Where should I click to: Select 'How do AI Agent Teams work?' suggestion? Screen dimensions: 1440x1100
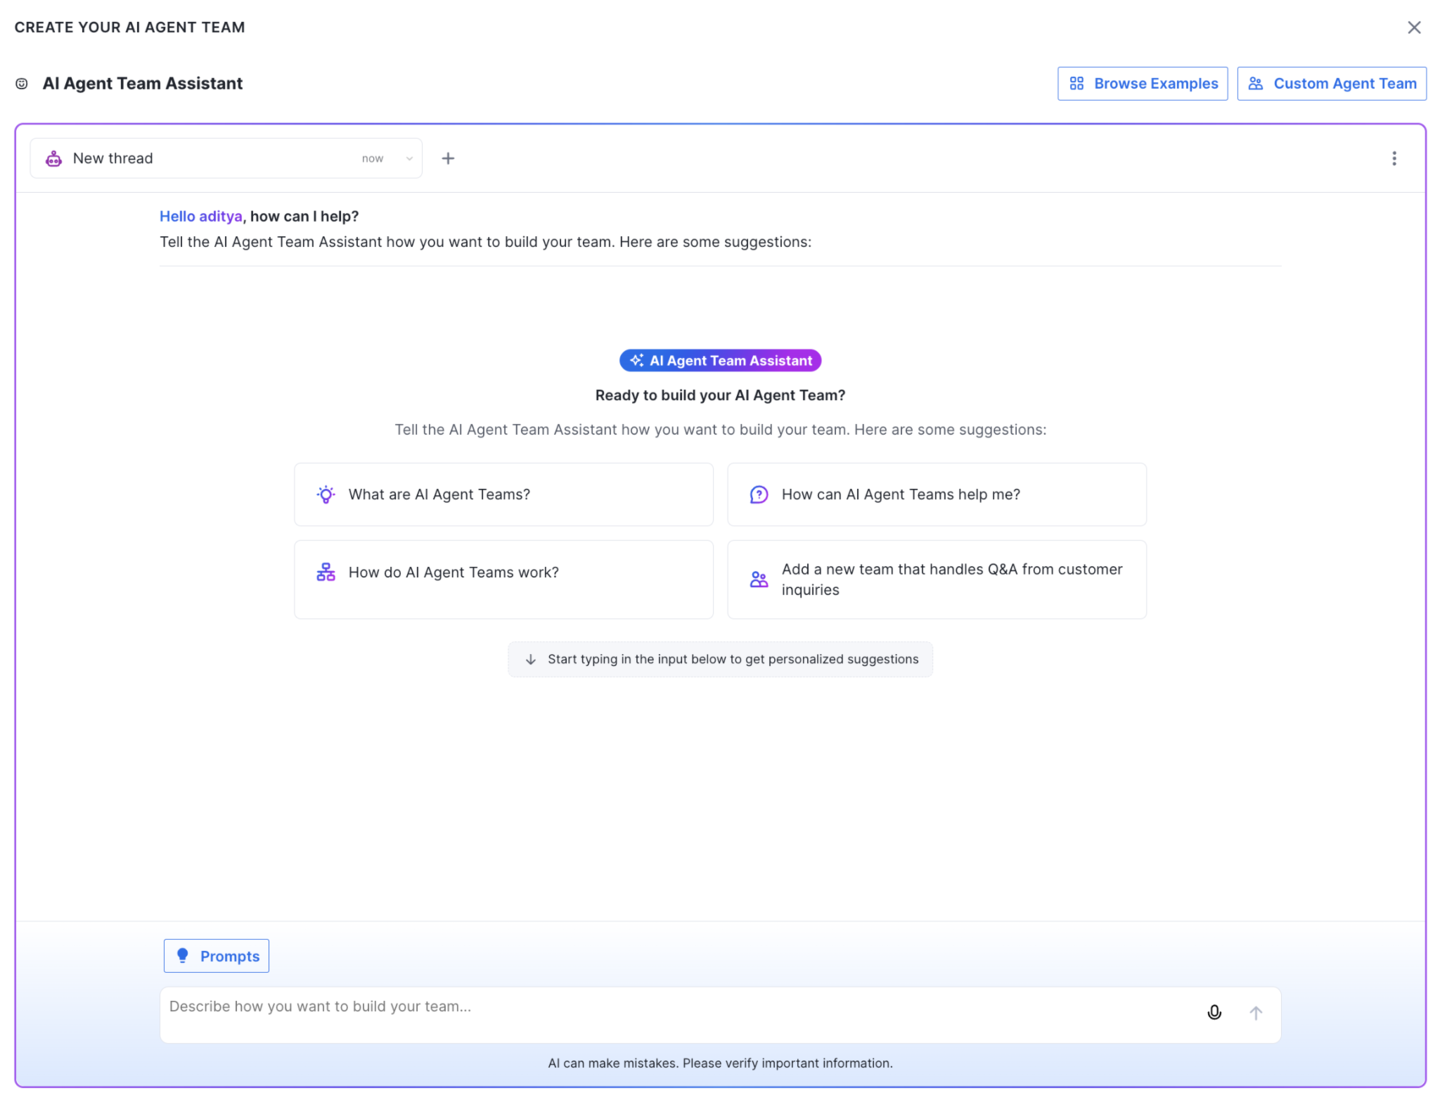(x=504, y=580)
